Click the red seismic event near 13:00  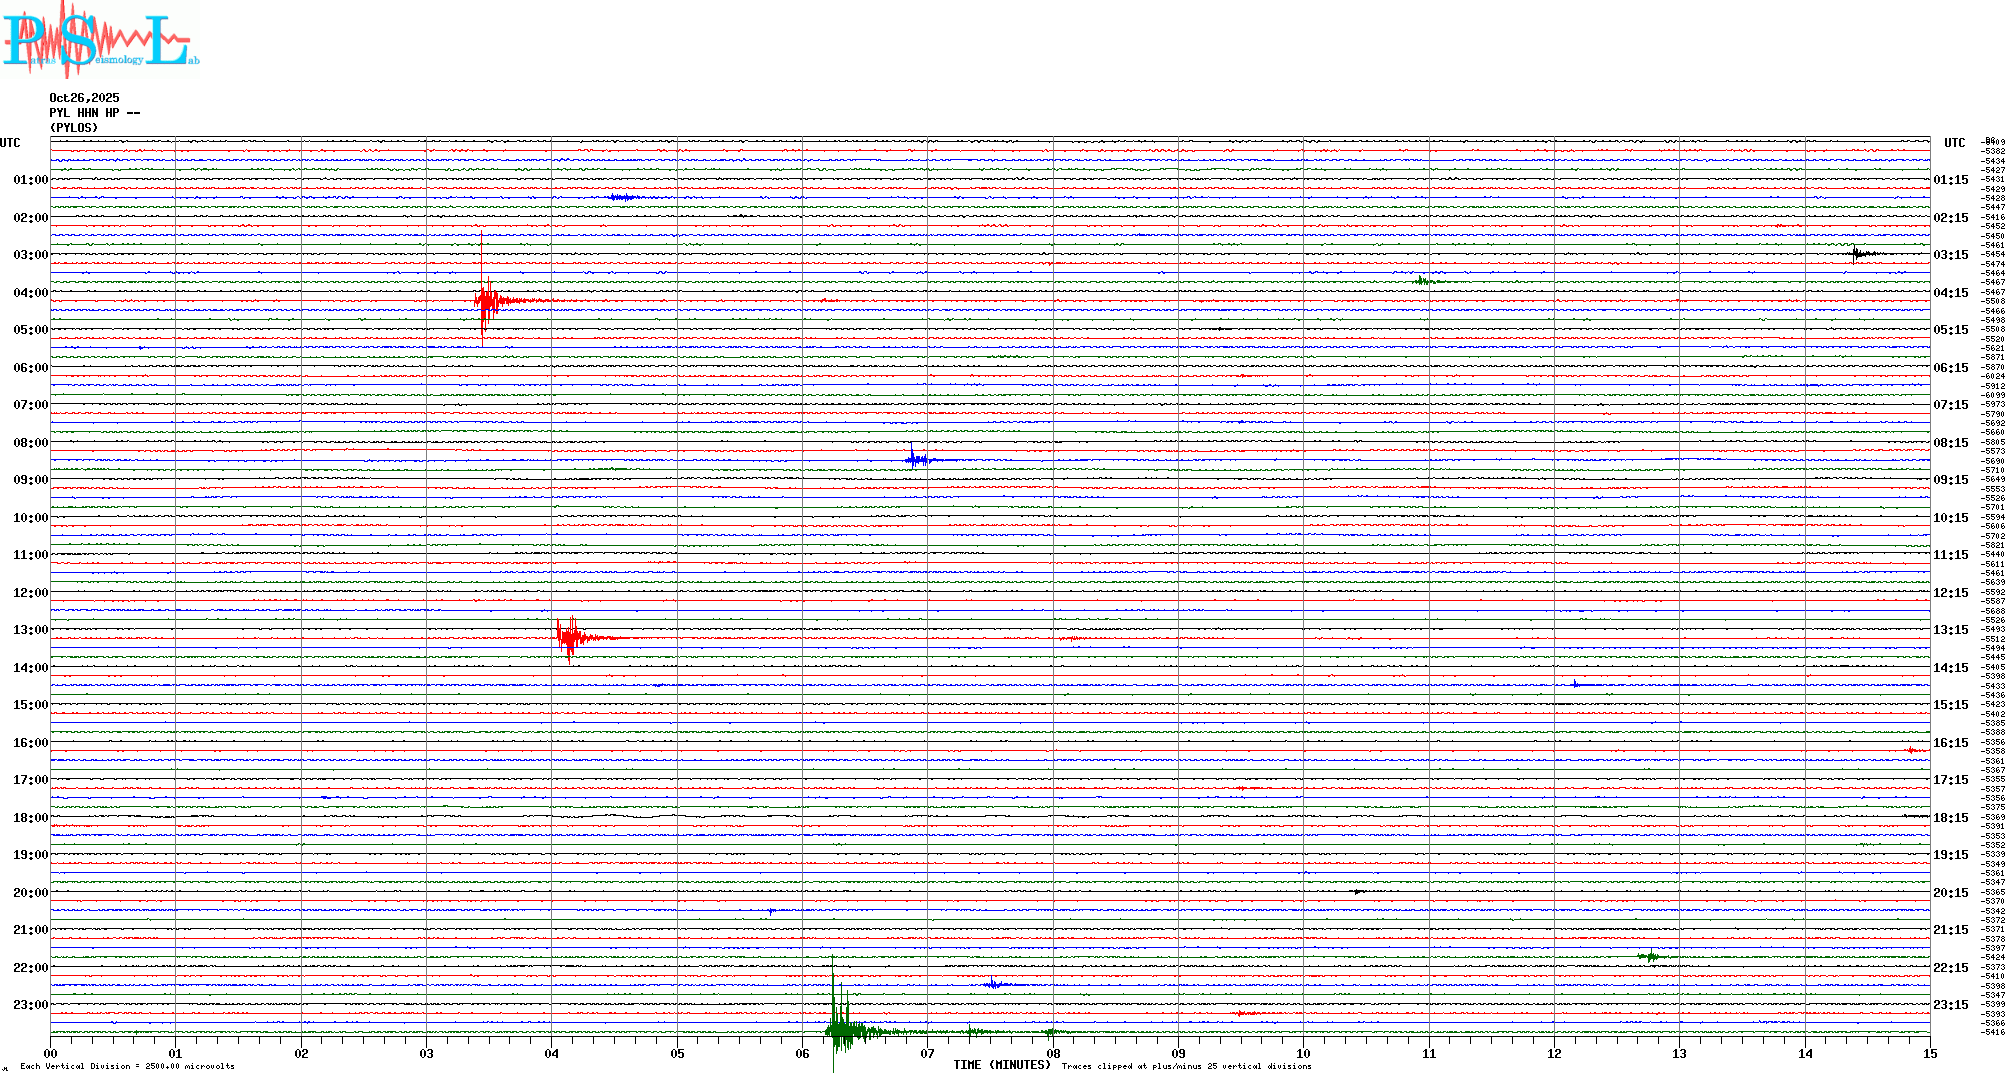click(570, 637)
